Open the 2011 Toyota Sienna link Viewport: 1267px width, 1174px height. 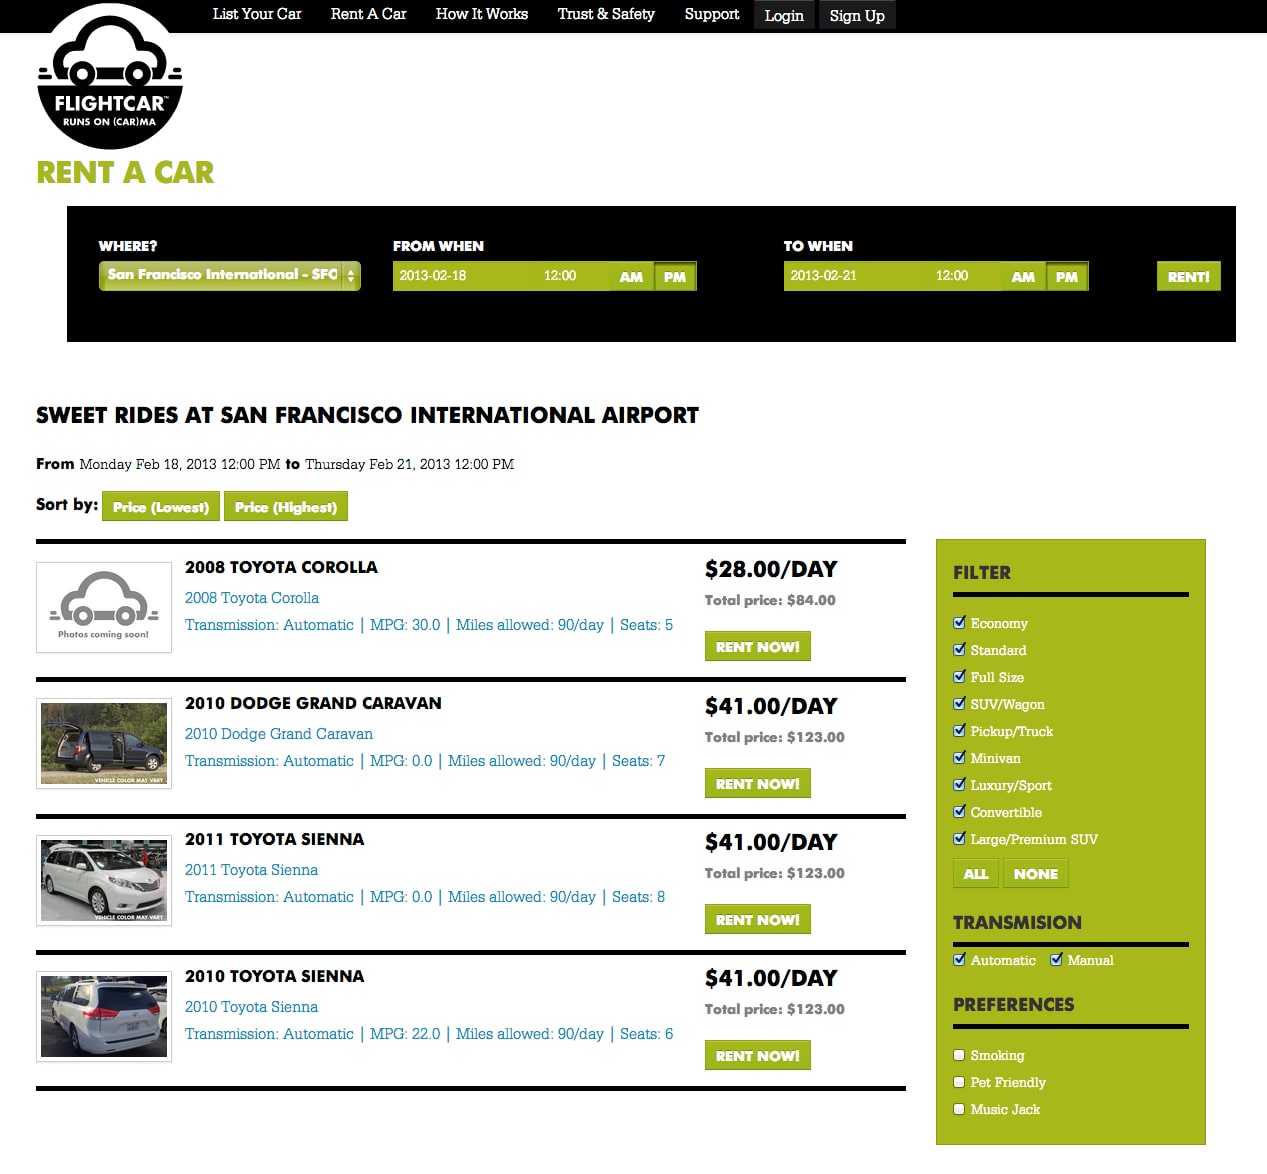coord(252,870)
